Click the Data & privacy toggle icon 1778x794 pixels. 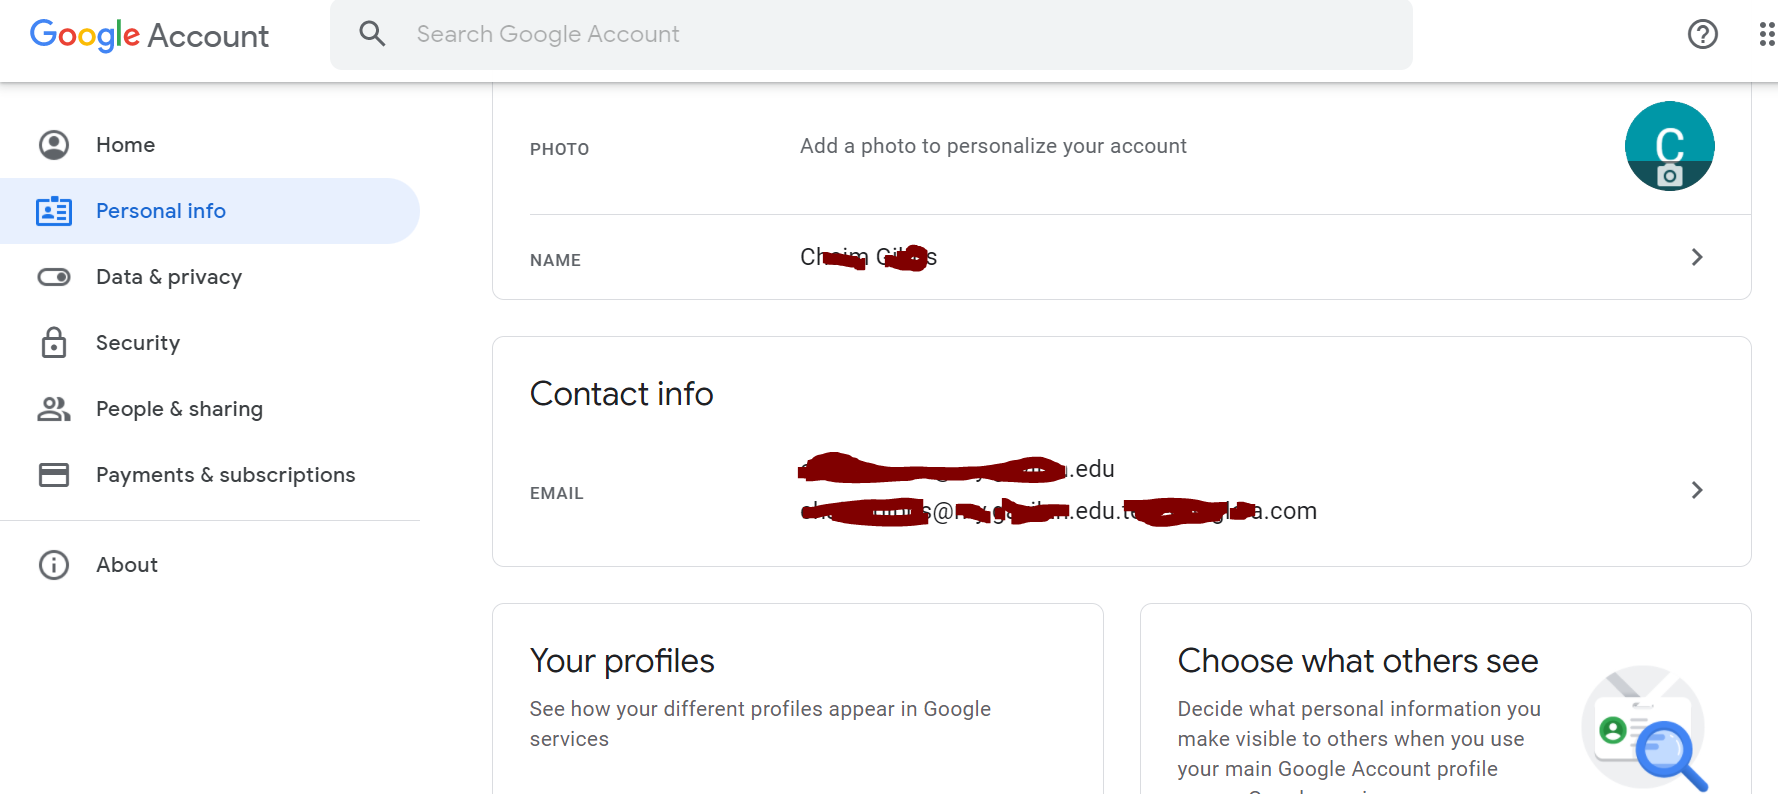(54, 277)
